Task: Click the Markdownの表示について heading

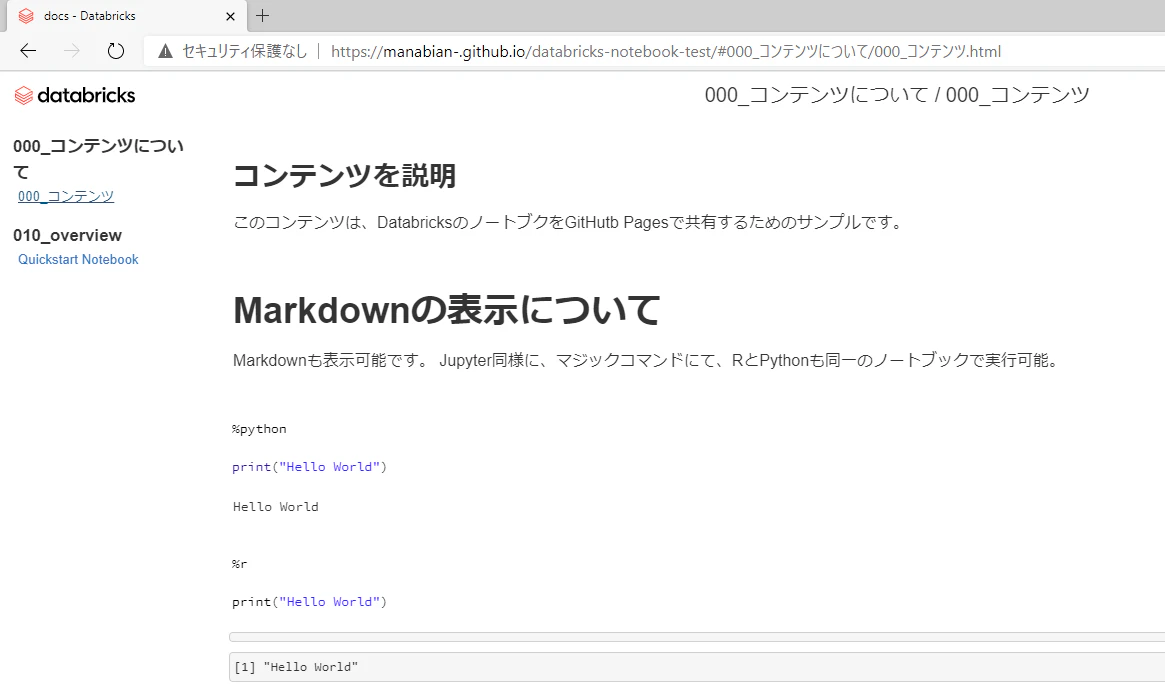Action: click(447, 310)
